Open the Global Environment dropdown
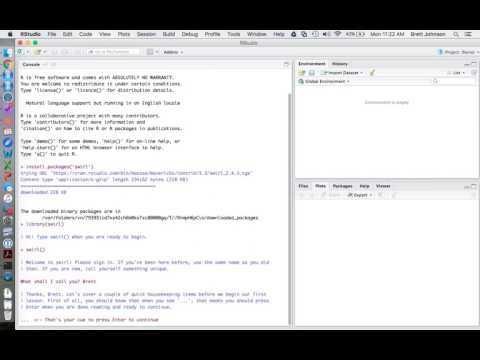 pos(324,81)
